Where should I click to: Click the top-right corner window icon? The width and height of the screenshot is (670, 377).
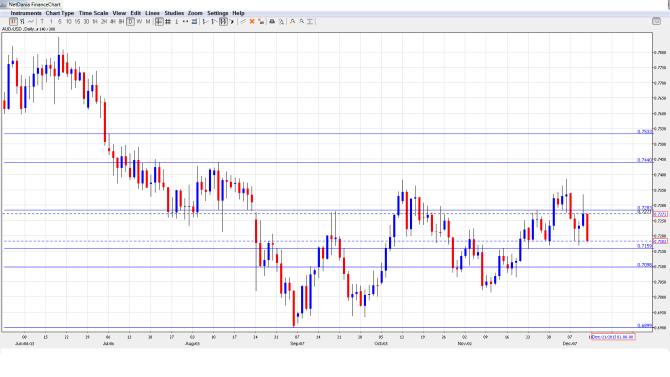(x=656, y=21)
